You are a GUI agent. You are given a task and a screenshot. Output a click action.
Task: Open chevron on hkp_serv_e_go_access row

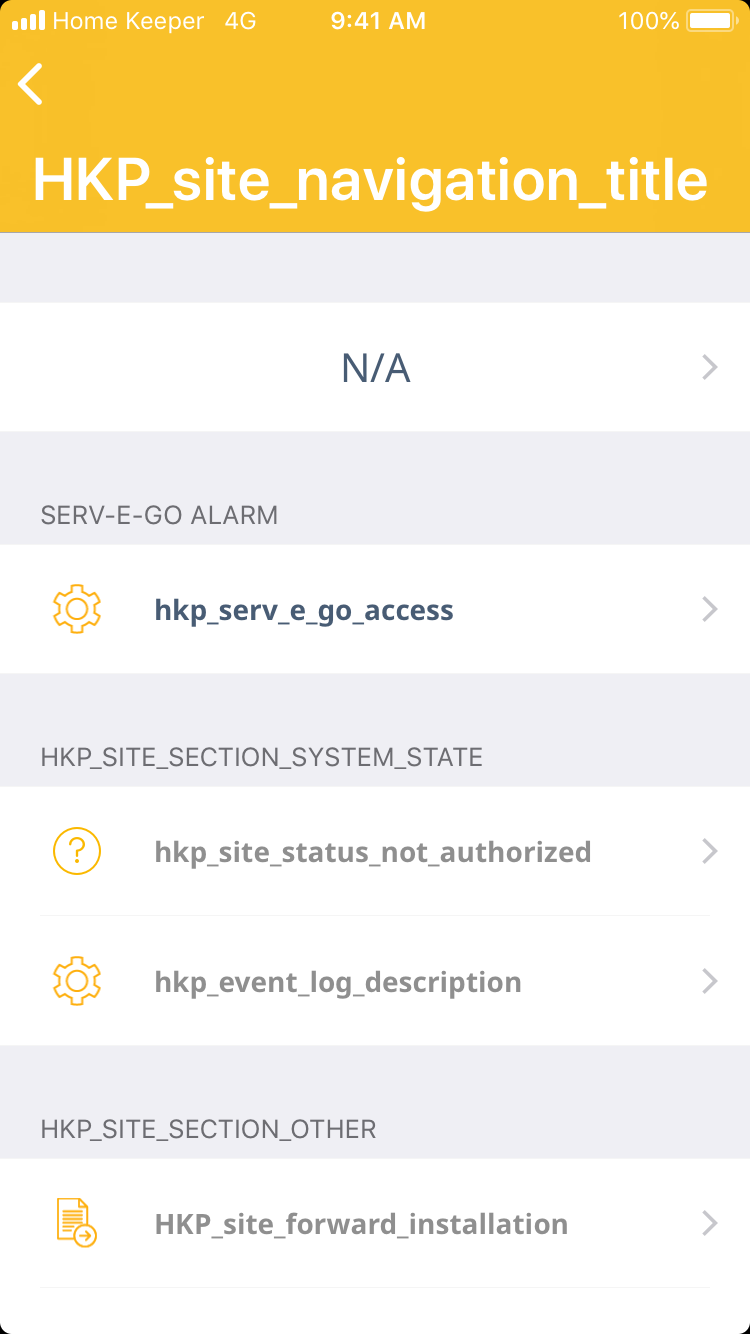click(x=710, y=610)
